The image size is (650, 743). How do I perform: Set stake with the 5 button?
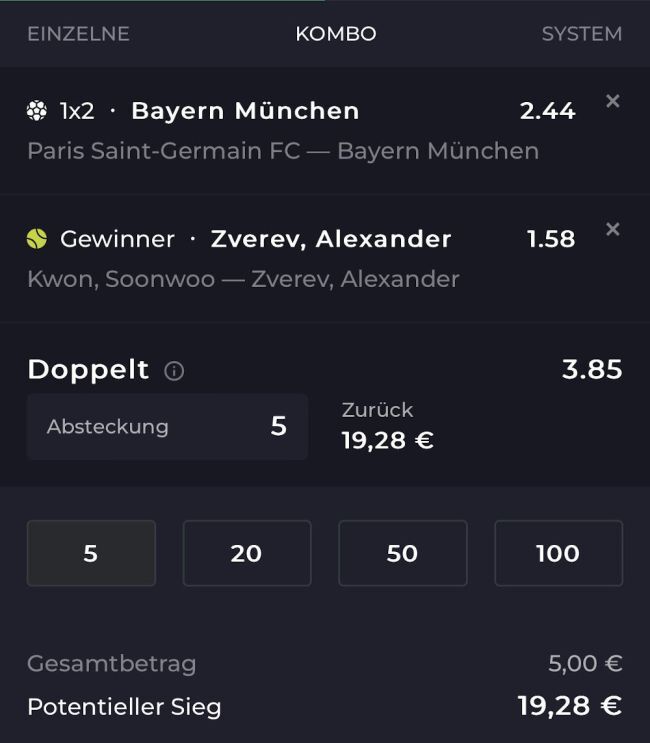(91, 553)
